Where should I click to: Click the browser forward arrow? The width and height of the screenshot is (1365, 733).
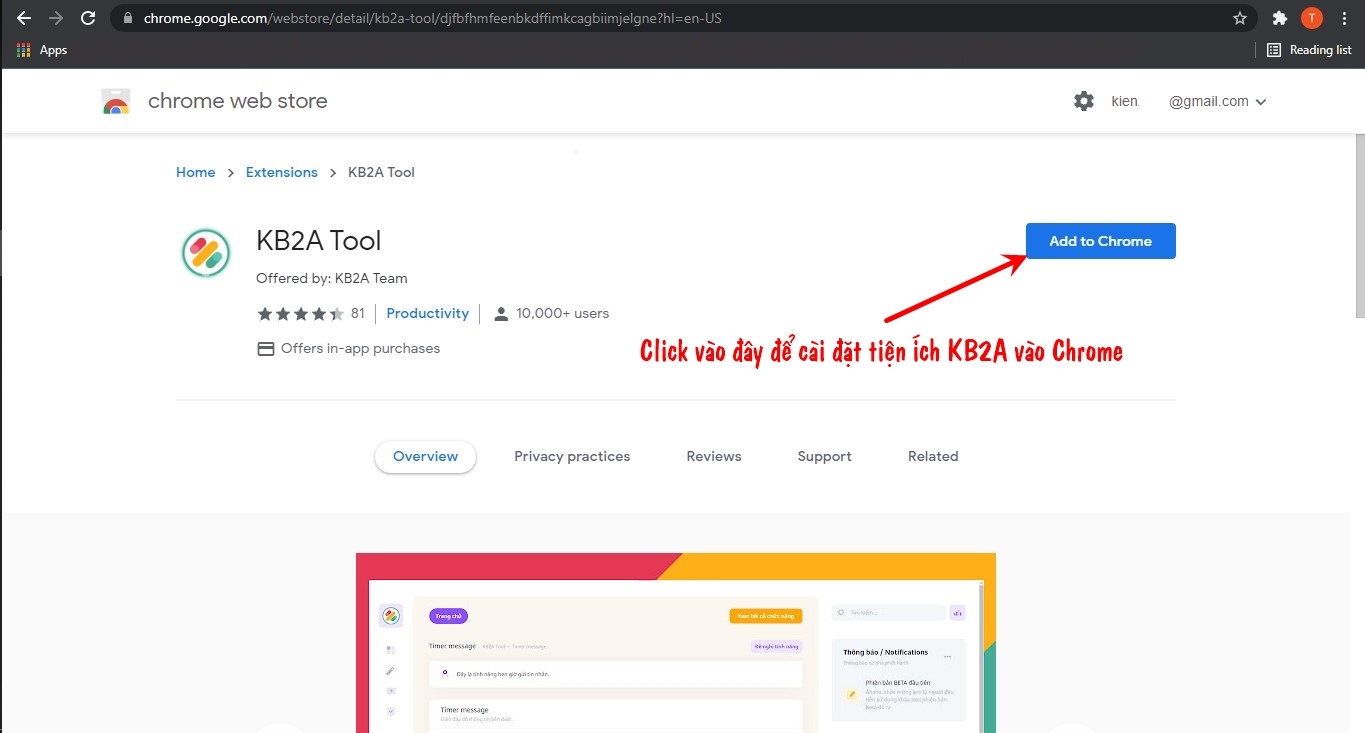(56, 18)
